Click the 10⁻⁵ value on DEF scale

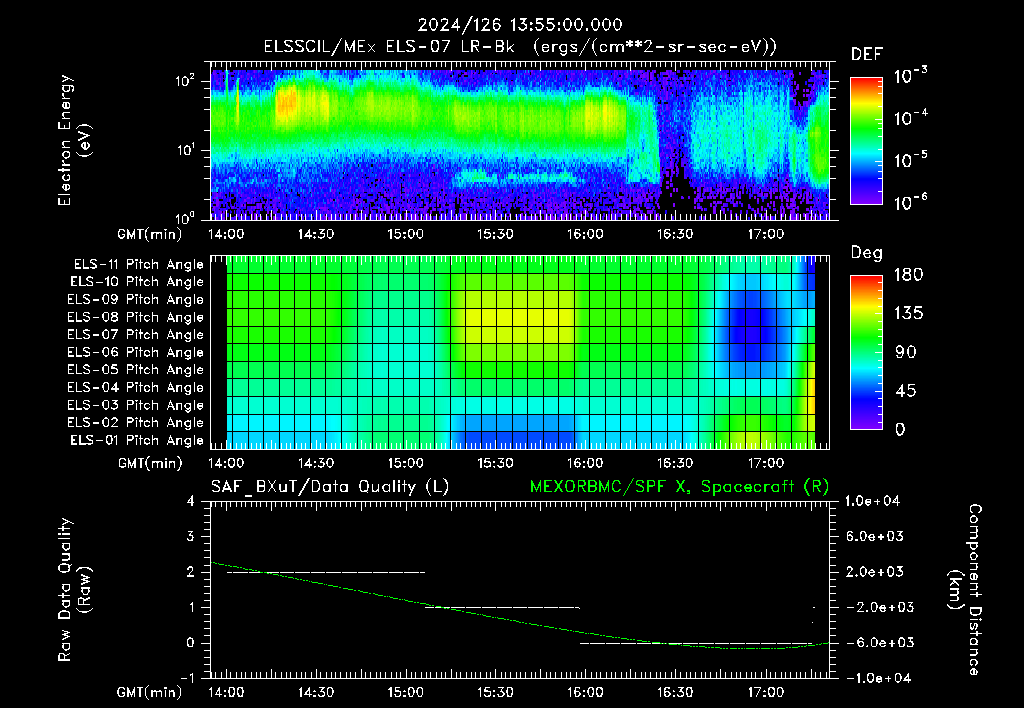910,159
